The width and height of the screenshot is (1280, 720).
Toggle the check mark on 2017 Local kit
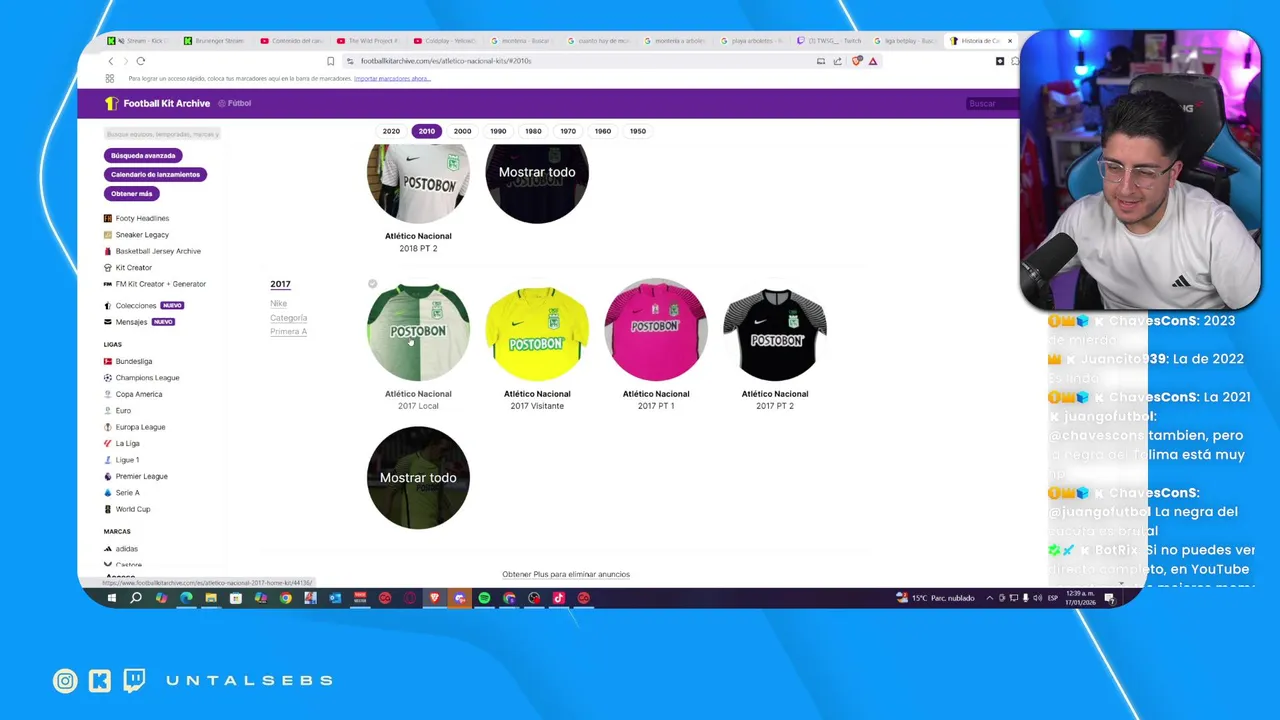pos(372,284)
